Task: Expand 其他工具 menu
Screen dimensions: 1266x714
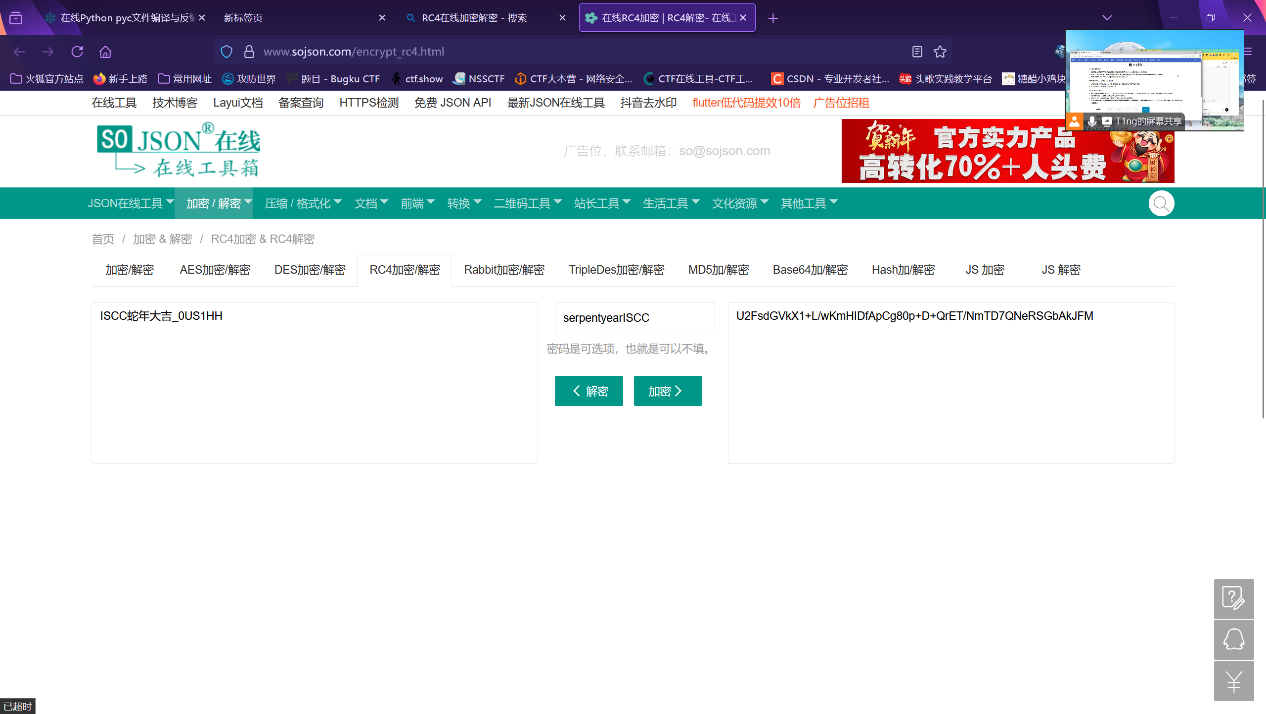Action: (x=809, y=203)
